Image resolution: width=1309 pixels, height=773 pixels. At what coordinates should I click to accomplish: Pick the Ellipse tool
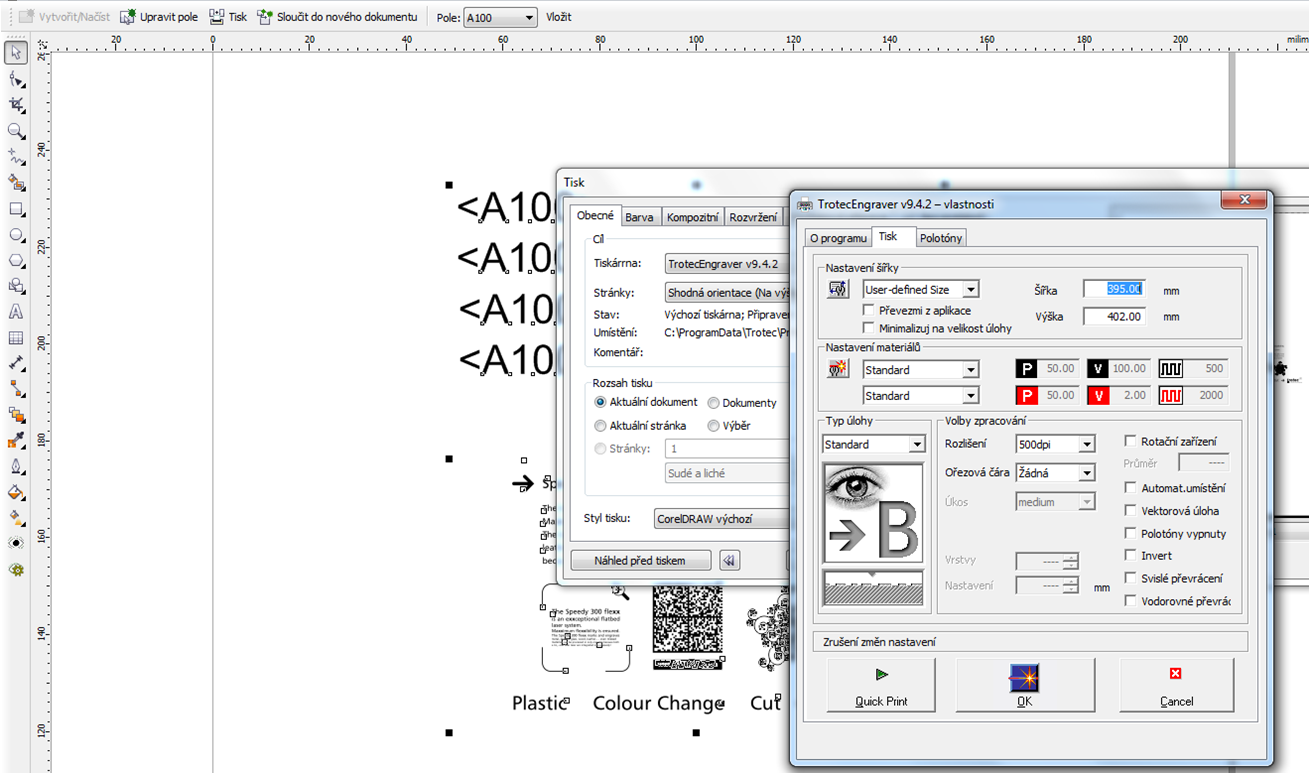[16, 235]
